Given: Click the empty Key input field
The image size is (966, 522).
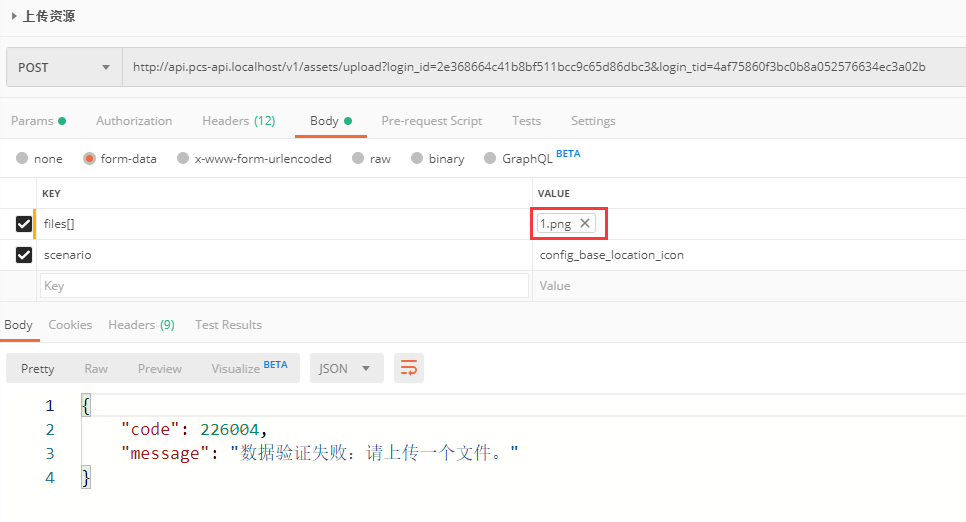Looking at the screenshot, I should point(284,286).
